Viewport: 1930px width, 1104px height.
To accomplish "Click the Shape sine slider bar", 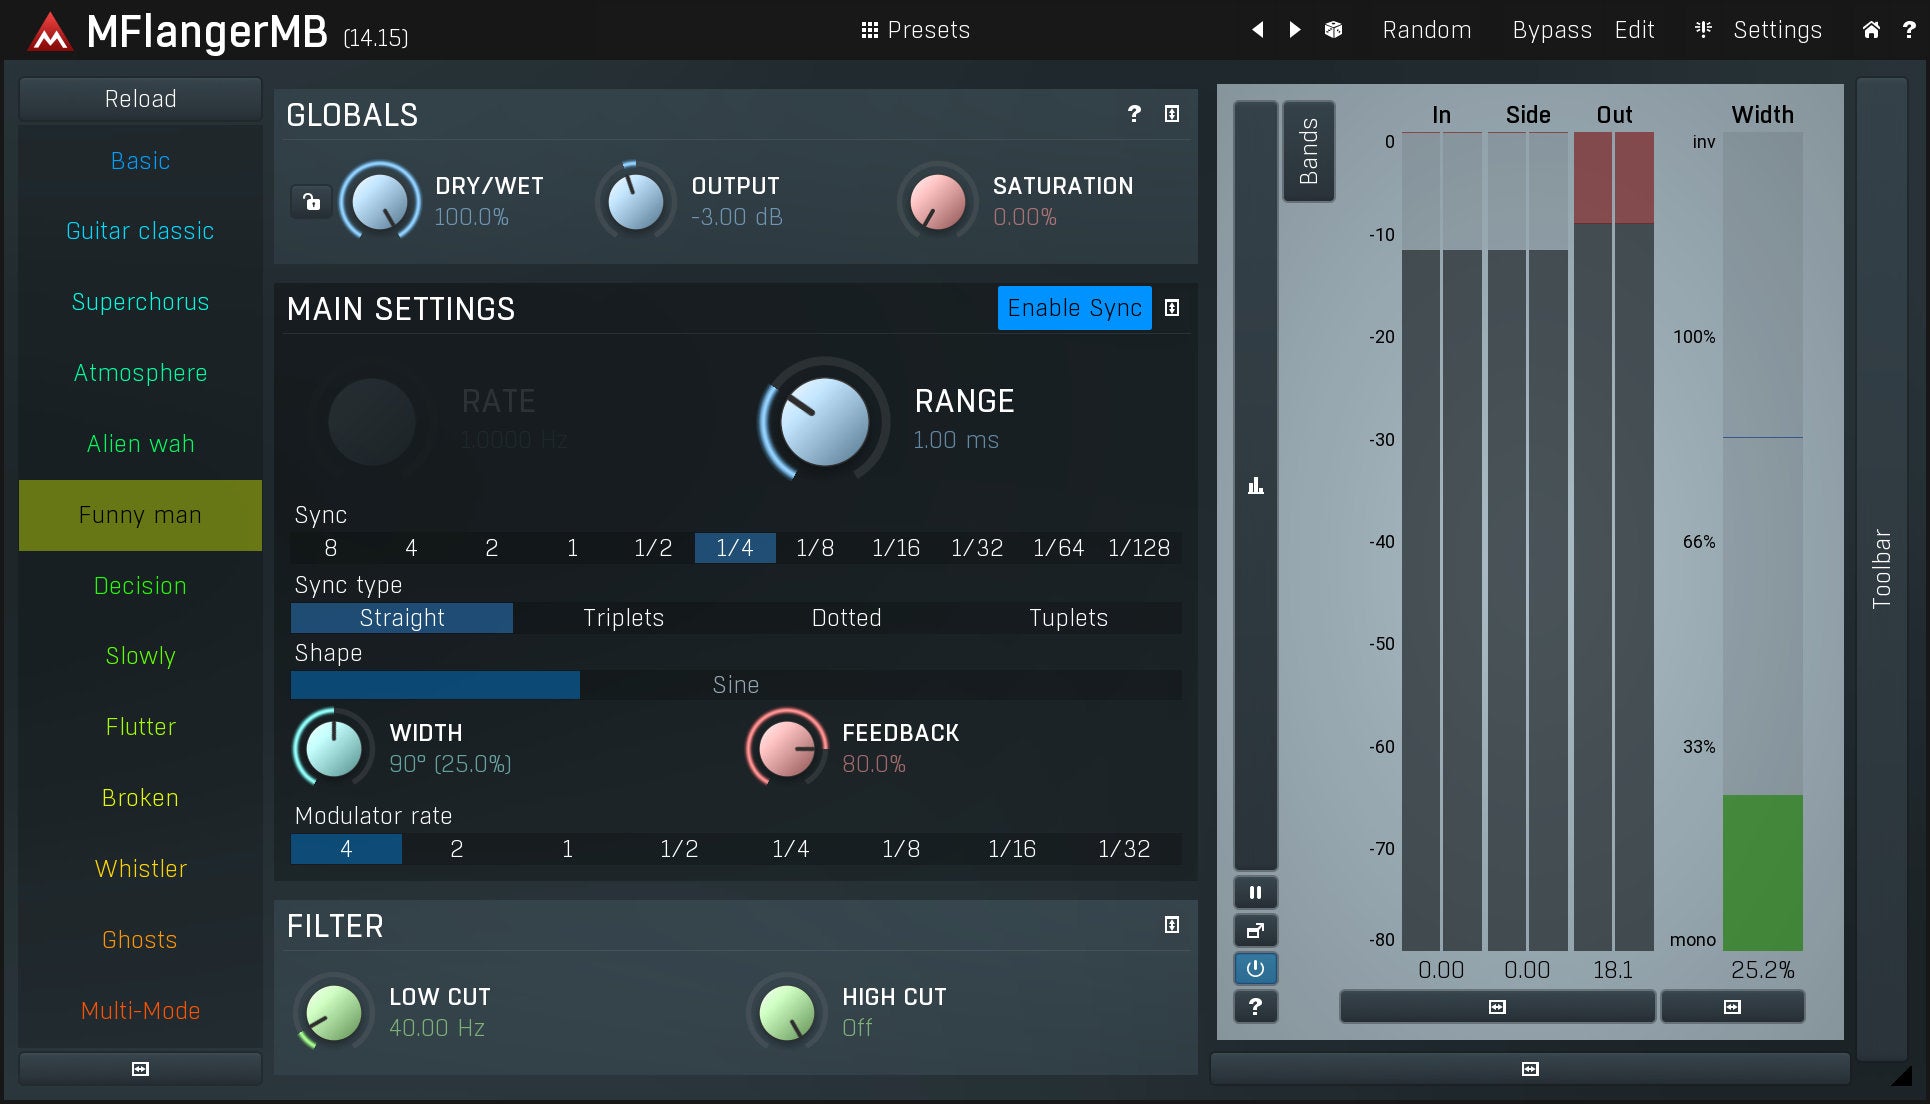I will pyautogui.click(x=735, y=685).
